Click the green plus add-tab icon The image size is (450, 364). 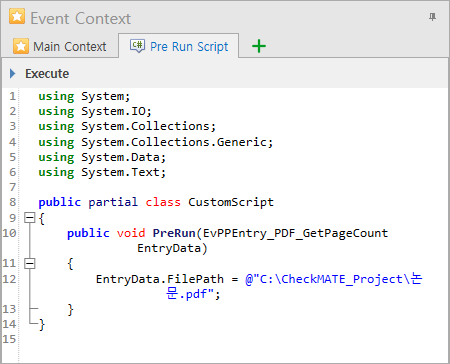tap(259, 46)
